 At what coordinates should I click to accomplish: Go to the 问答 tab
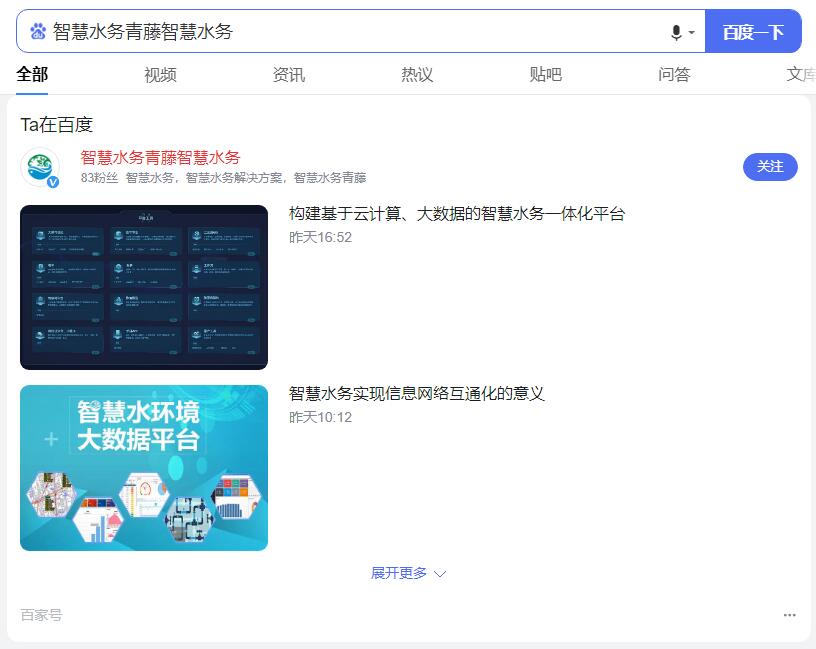pyautogui.click(x=674, y=74)
